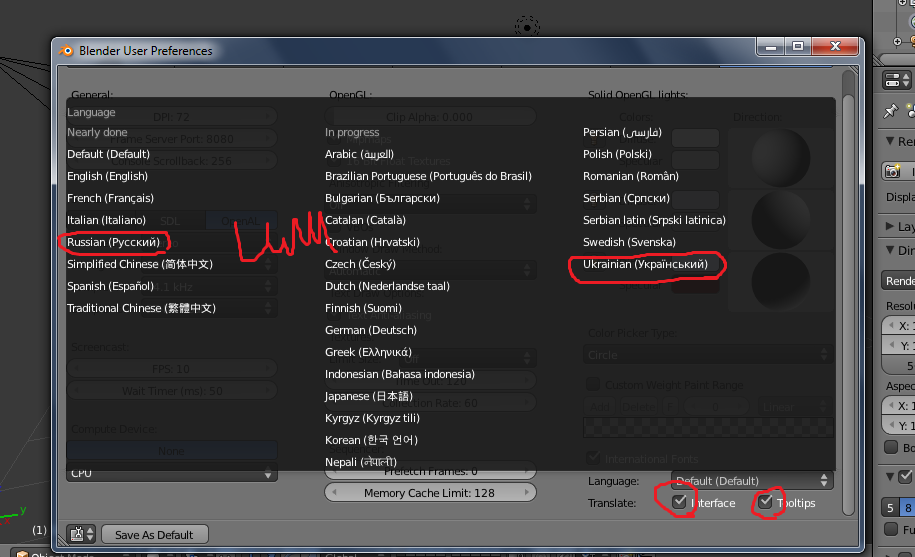Screen dimensions: 915x557
Task: Toggle the Anti-Aliasing panel checkbox
Action: coord(905,477)
